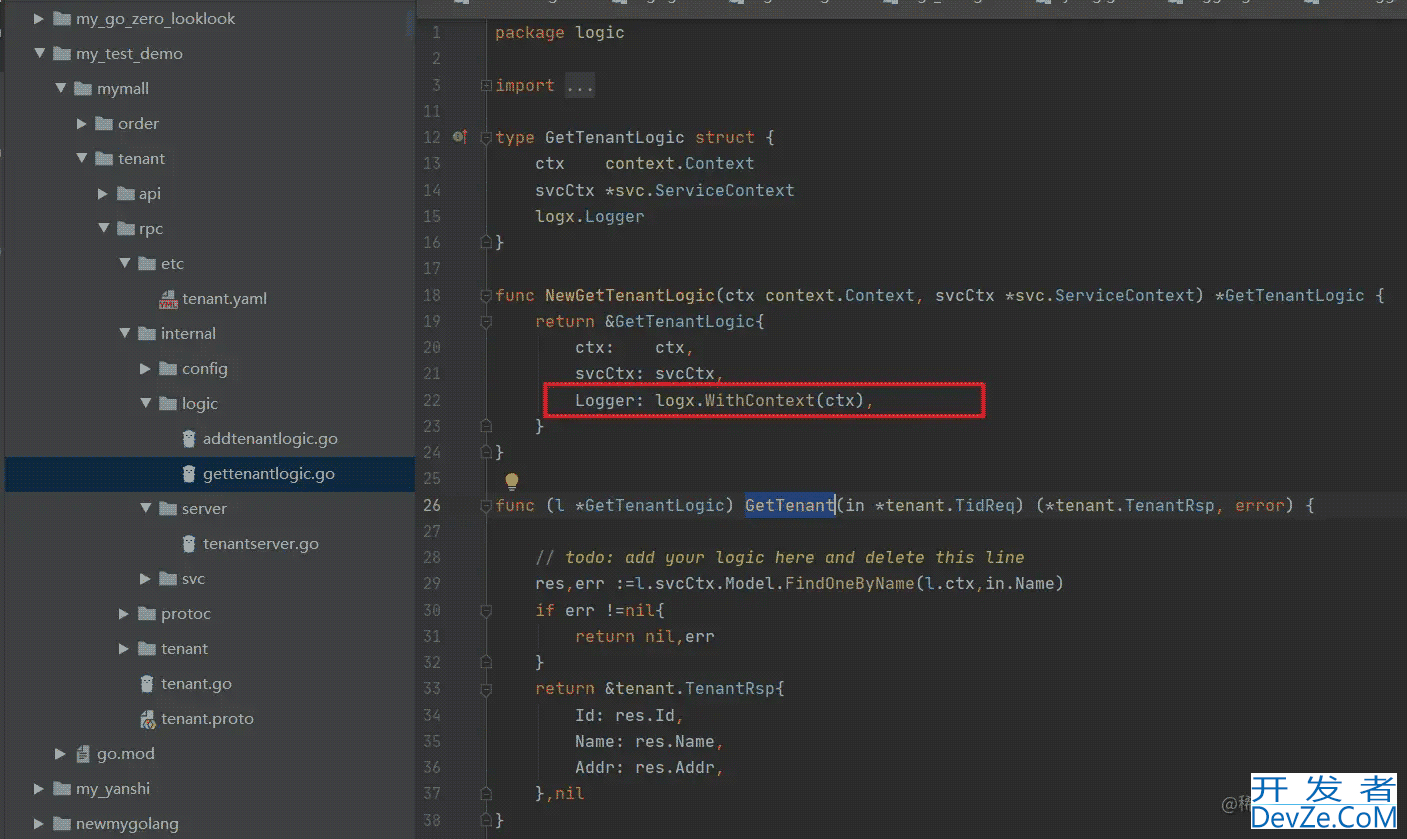Click the gopher icon of addtenantlogic.go
This screenshot has width=1407, height=839.
pyautogui.click(x=189, y=439)
